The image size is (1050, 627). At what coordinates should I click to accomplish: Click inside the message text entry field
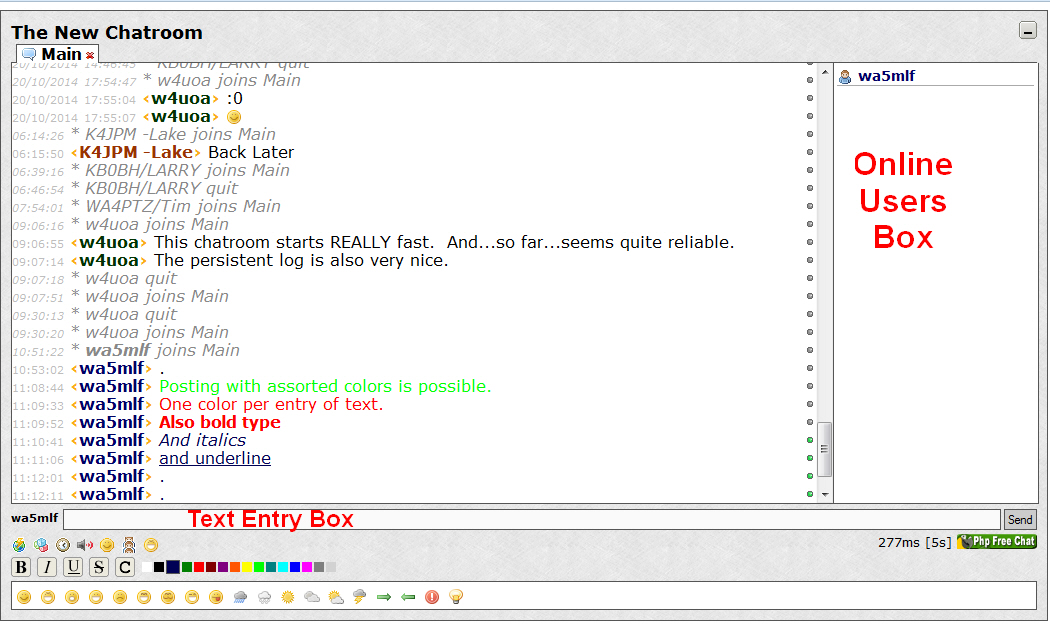pyautogui.click(x=532, y=519)
